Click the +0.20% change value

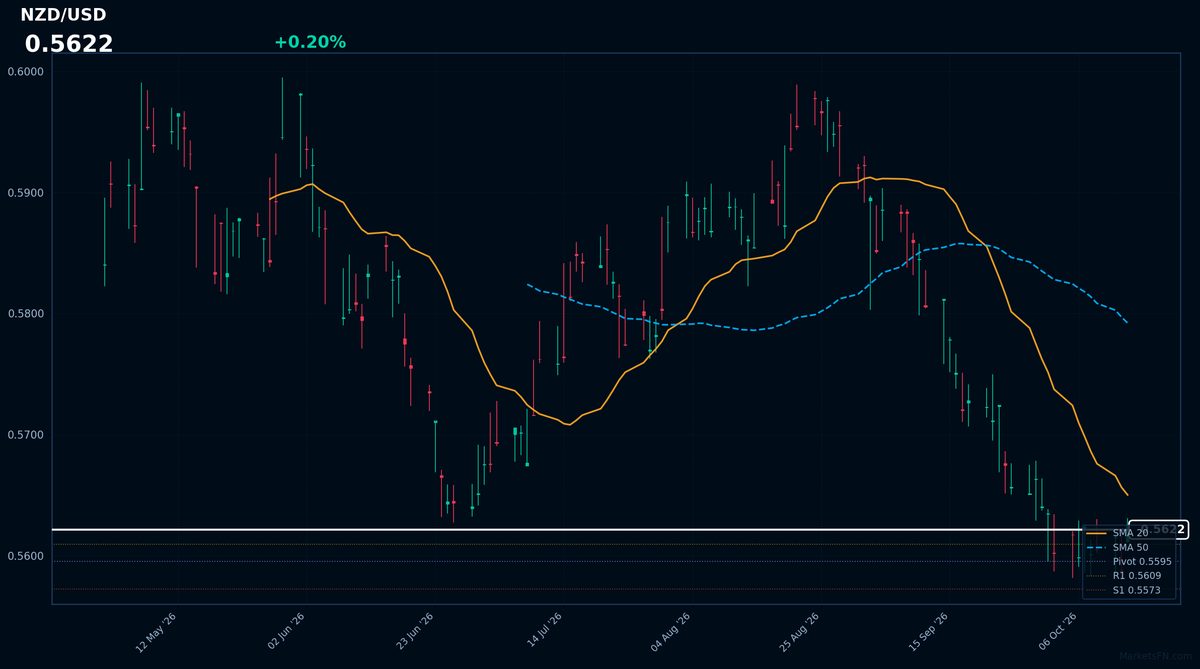pyautogui.click(x=310, y=42)
